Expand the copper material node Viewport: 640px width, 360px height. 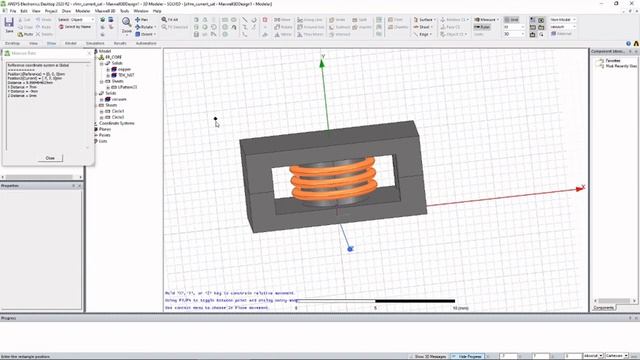click(x=108, y=69)
